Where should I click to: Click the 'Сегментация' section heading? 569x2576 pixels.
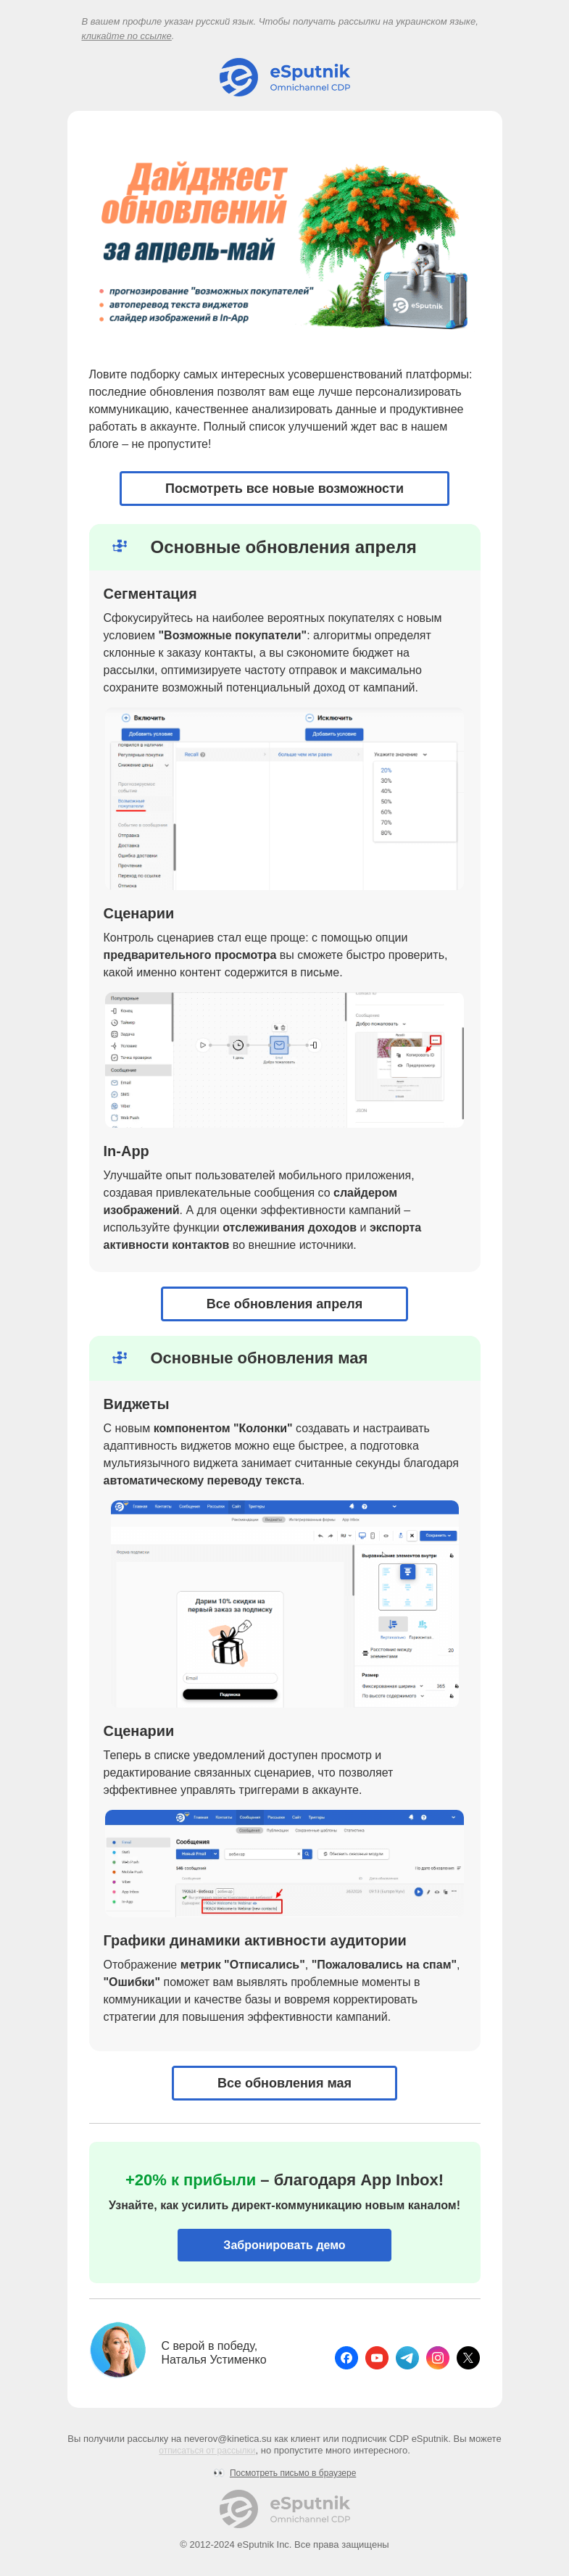pos(150,594)
